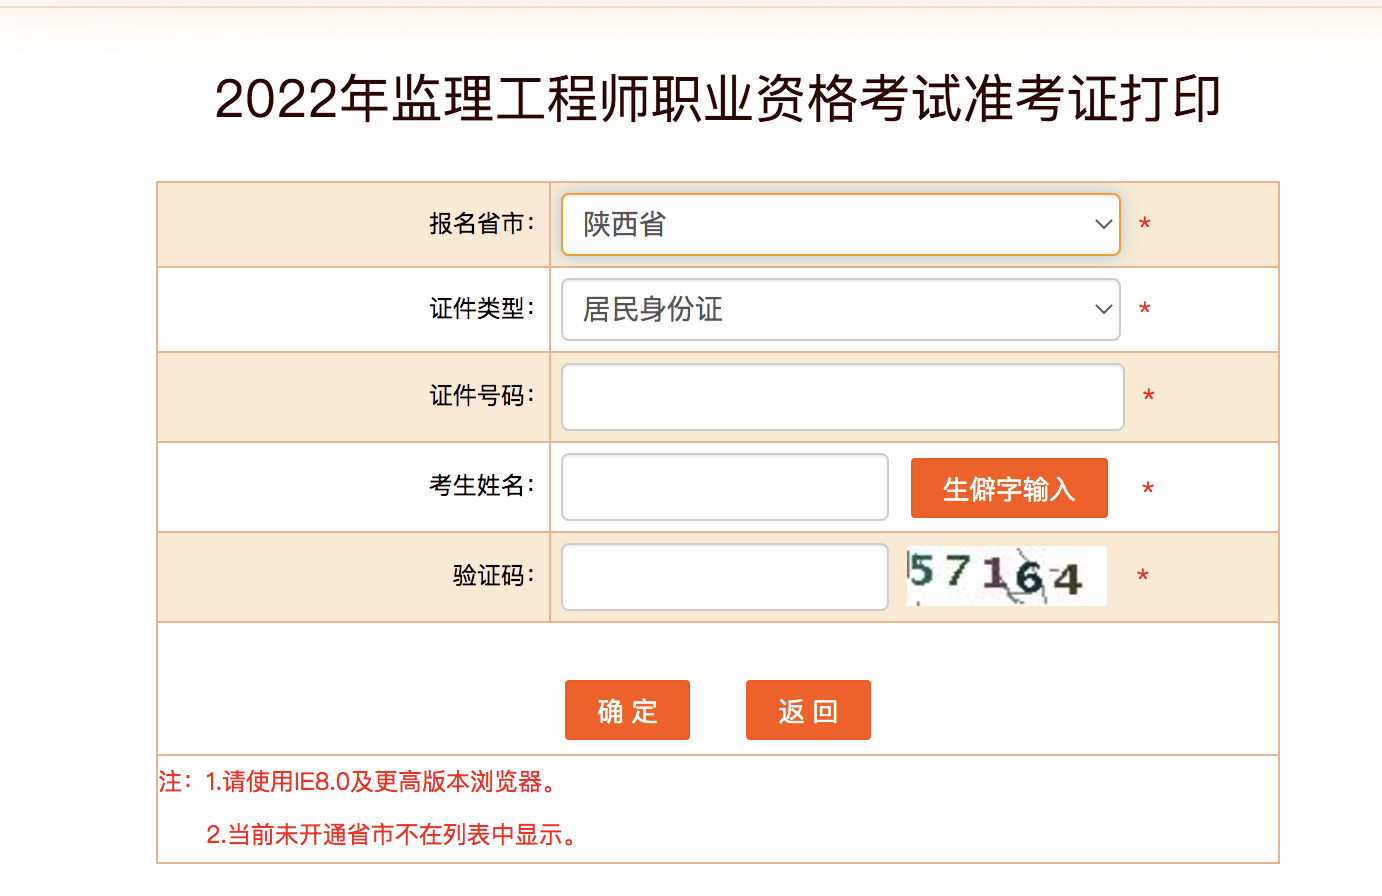The width and height of the screenshot is (1382, 896).
Task: Click the captcha image showing 57164
Action: [1006, 576]
